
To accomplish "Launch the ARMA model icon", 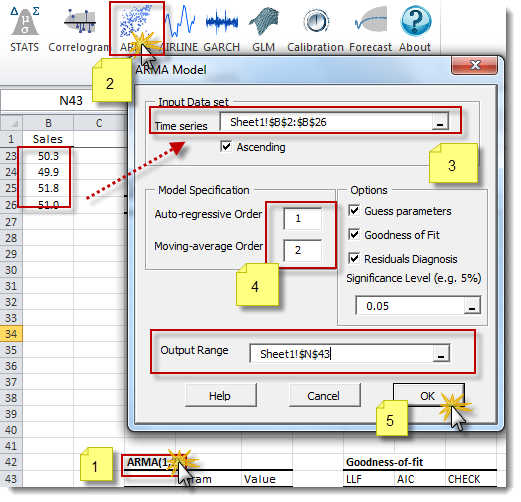I will click(137, 29).
